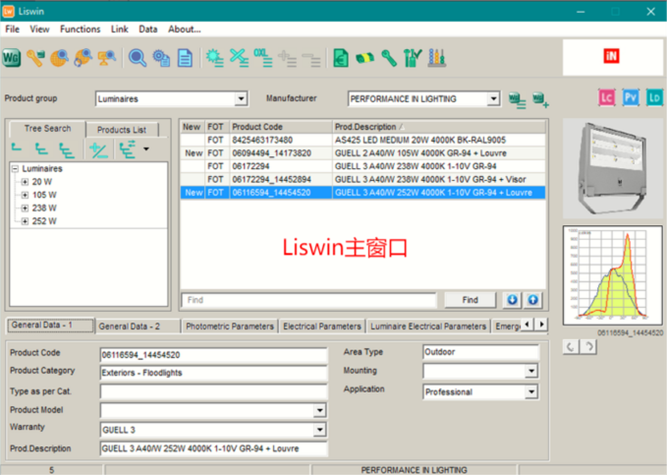Open the Application dropdown

click(531, 392)
